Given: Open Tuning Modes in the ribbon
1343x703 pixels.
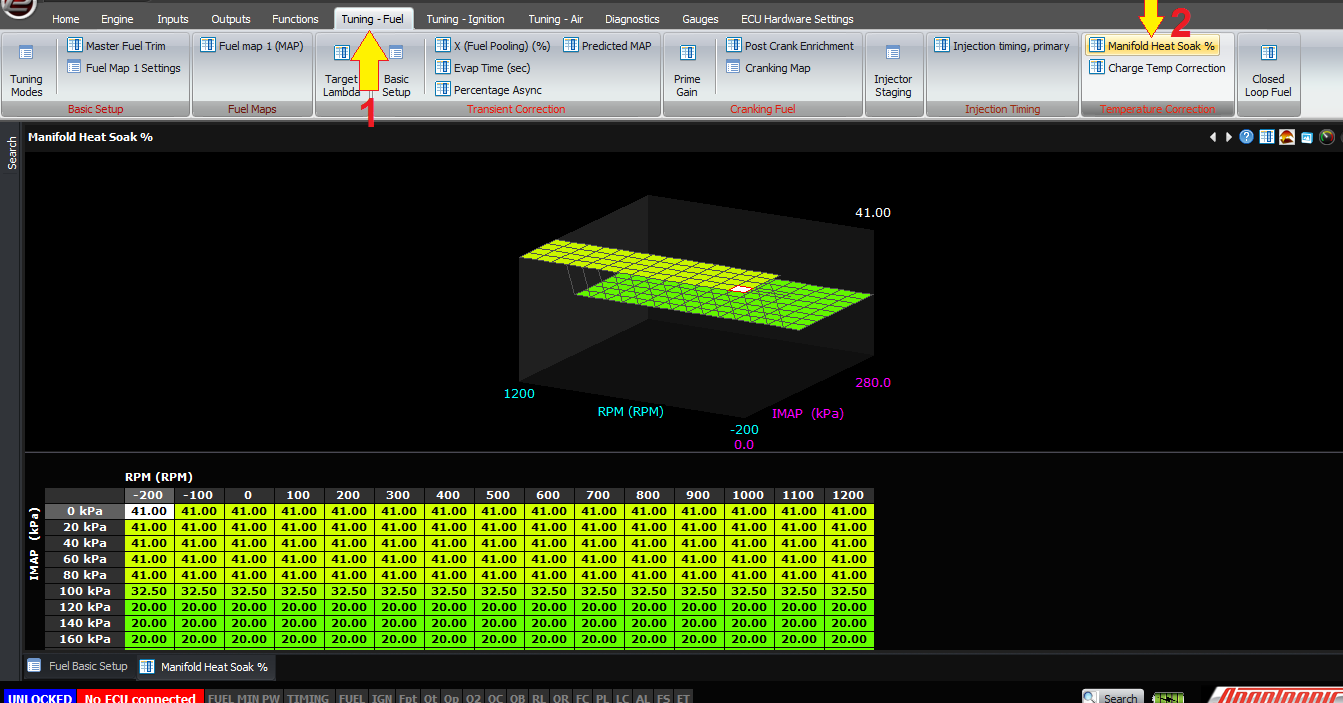Looking at the screenshot, I should point(26,69).
